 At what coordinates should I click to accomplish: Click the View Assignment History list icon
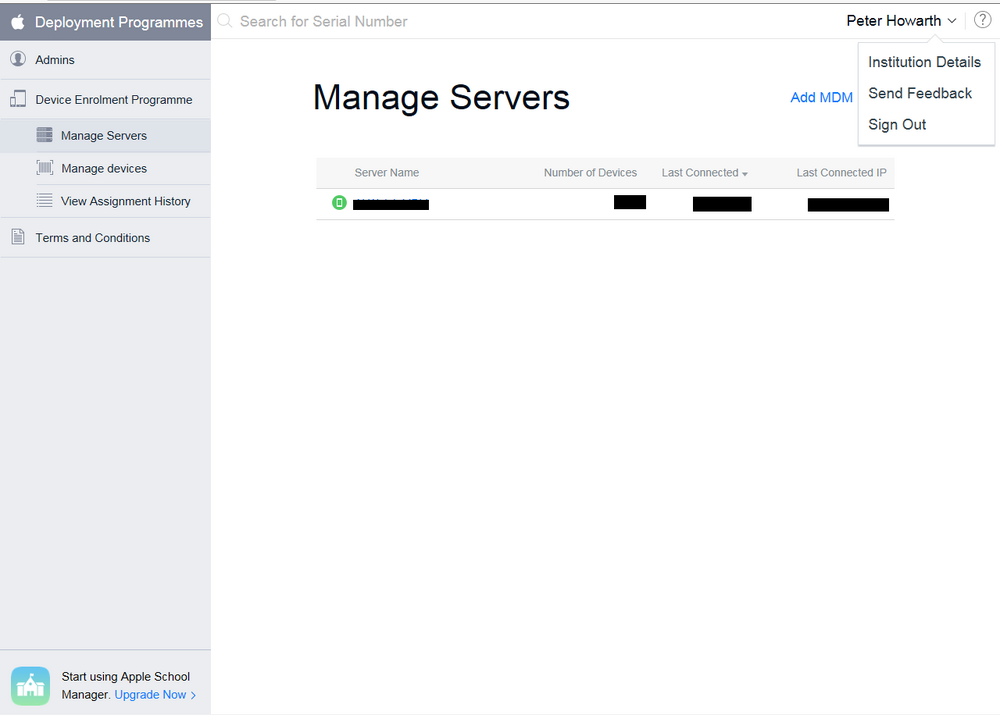(45, 200)
